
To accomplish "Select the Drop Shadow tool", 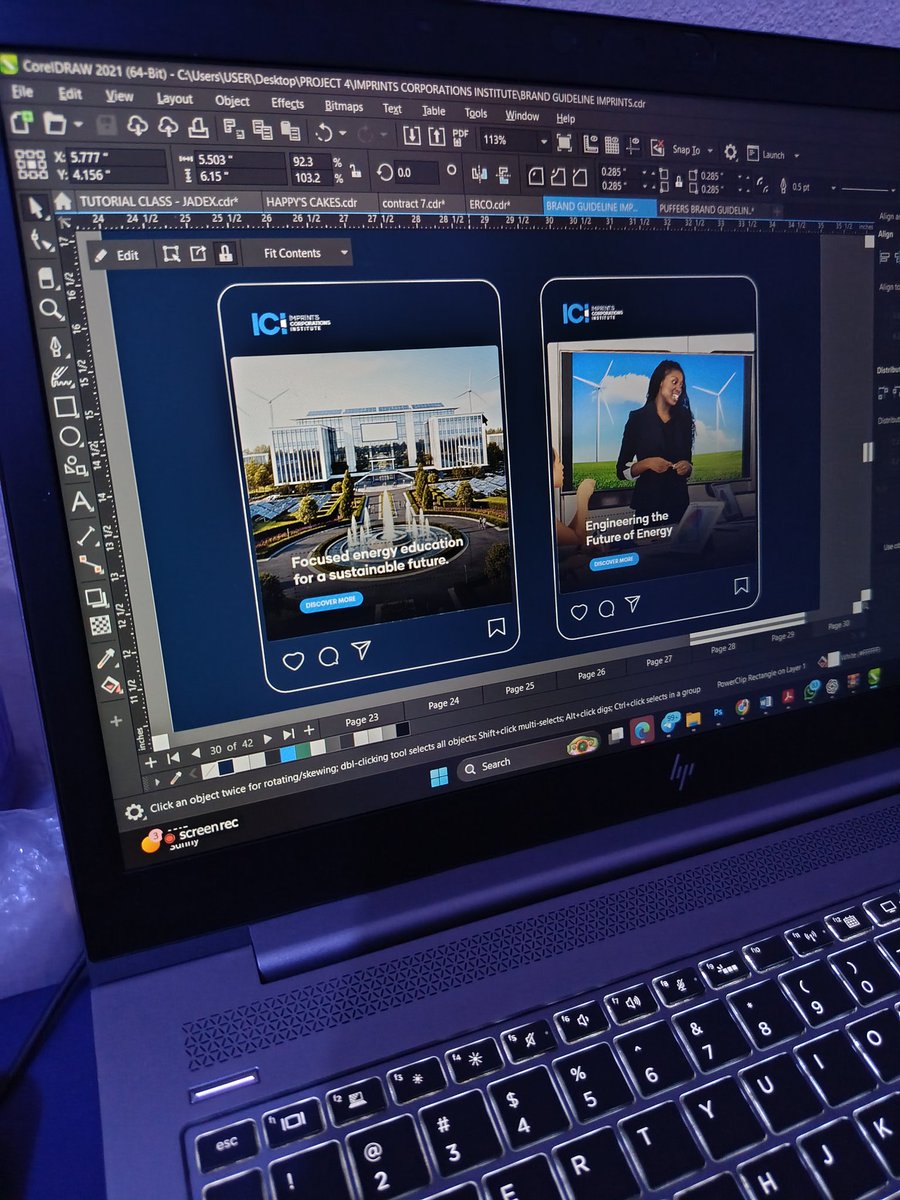I will (96, 598).
